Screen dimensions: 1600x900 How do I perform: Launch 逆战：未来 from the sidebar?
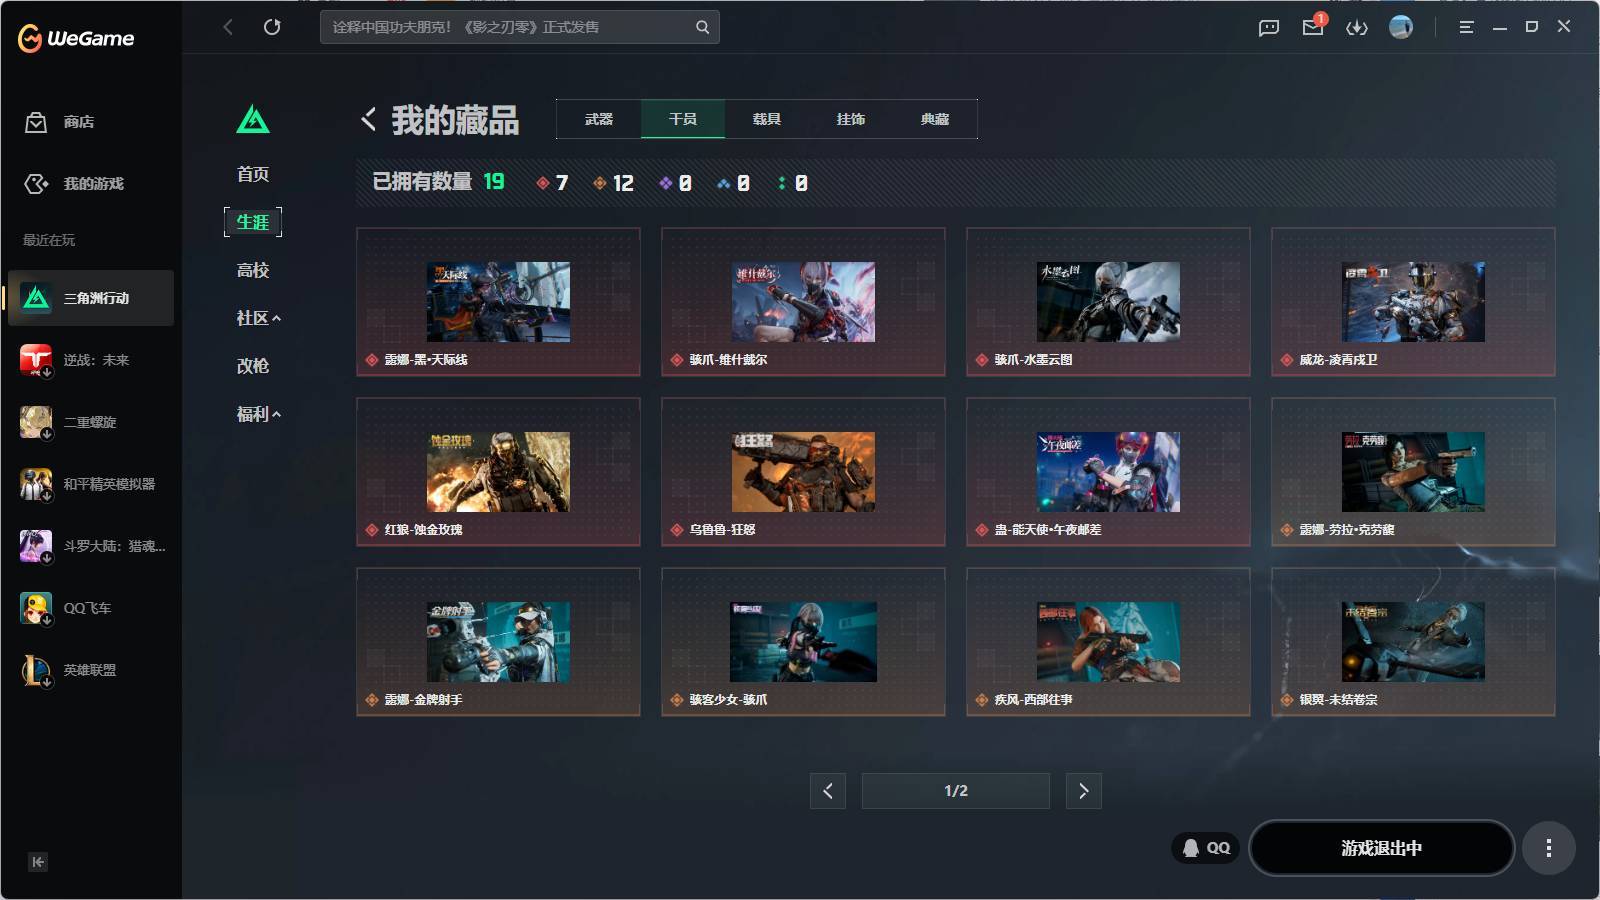tap(91, 360)
